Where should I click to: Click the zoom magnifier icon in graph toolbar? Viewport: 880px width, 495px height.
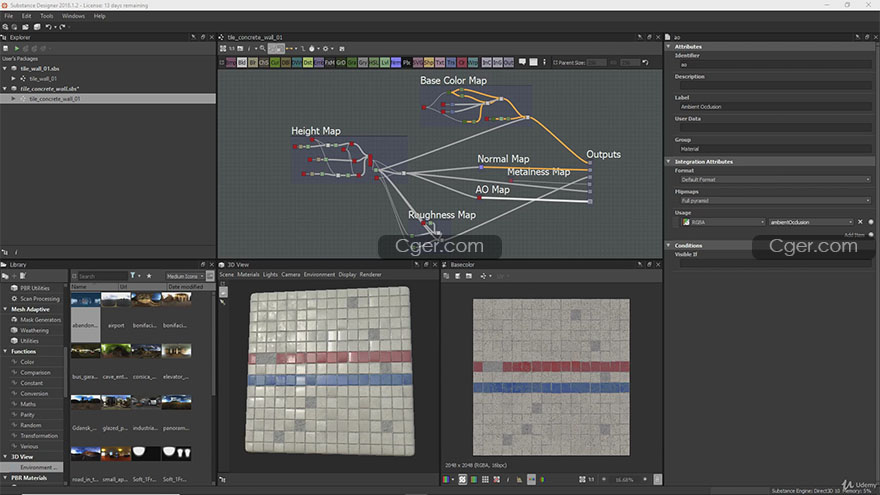click(262, 49)
